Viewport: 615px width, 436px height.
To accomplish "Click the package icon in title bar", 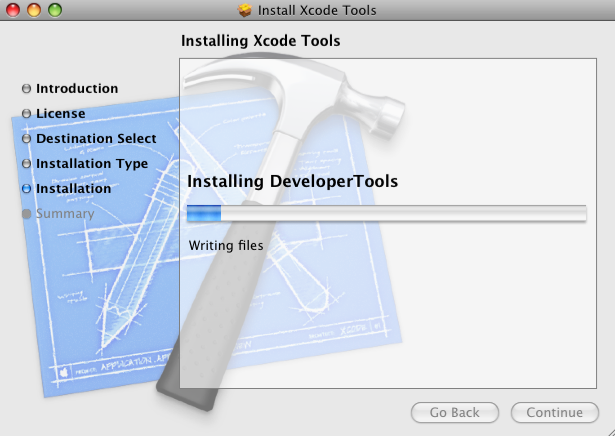I will coord(245,10).
